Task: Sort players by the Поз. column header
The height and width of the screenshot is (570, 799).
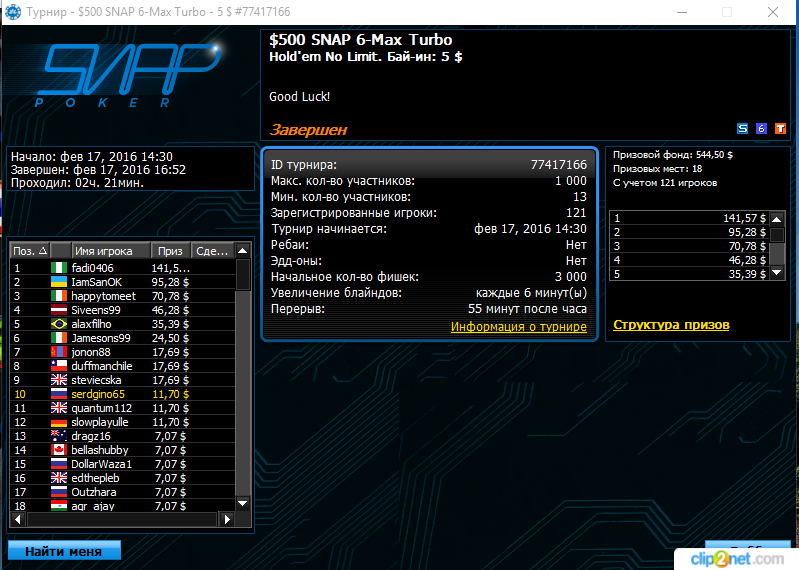Action: tap(30, 251)
